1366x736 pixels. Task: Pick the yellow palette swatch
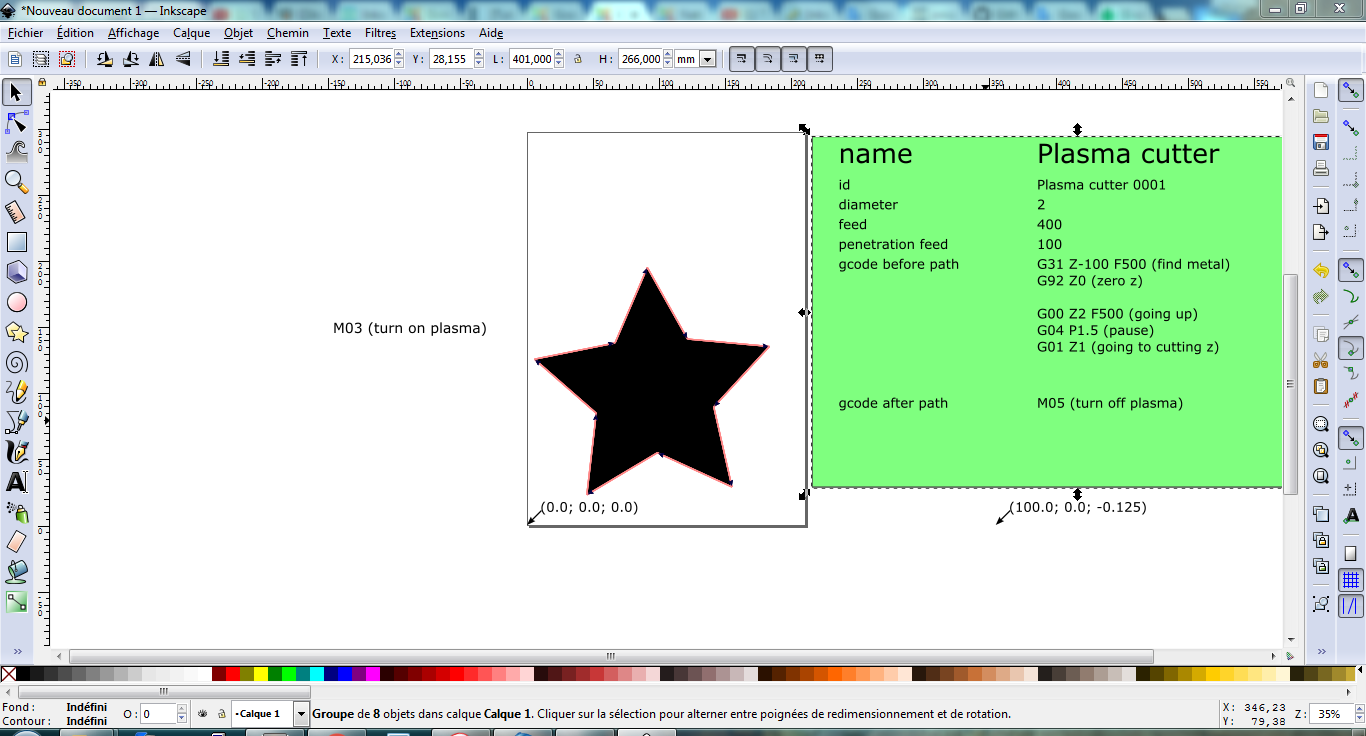[261, 674]
